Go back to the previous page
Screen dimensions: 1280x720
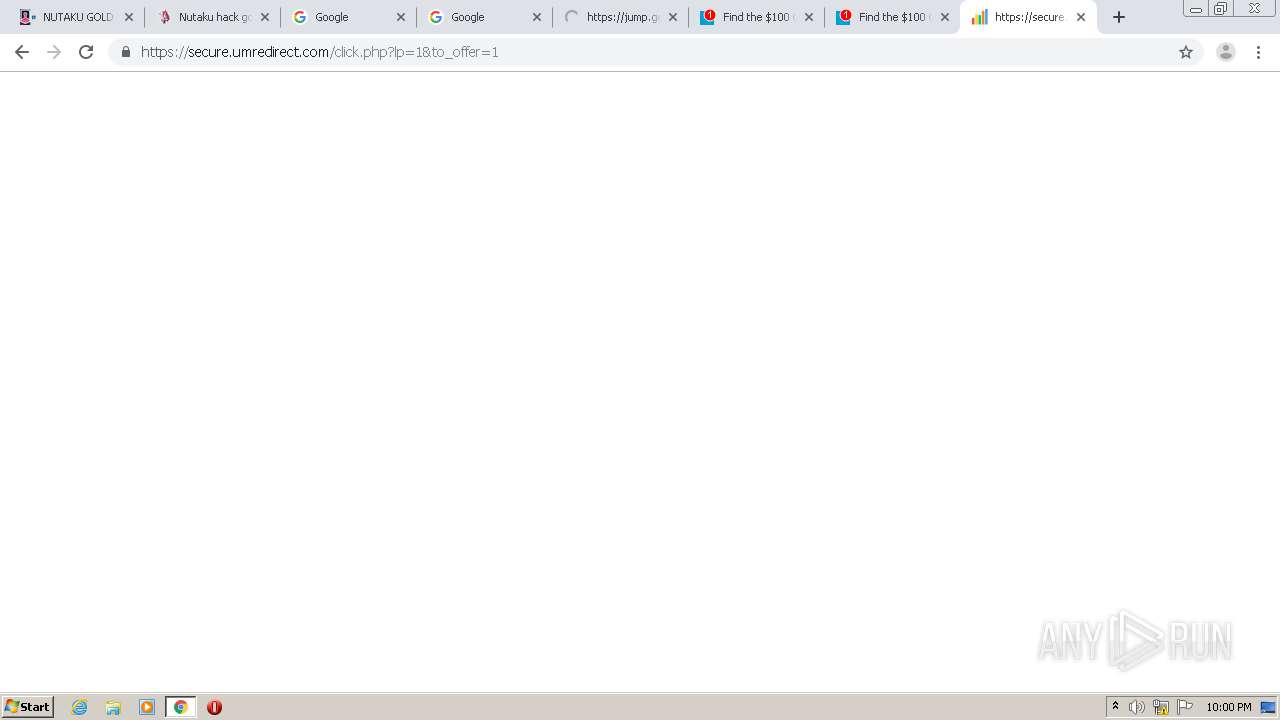click(22, 52)
